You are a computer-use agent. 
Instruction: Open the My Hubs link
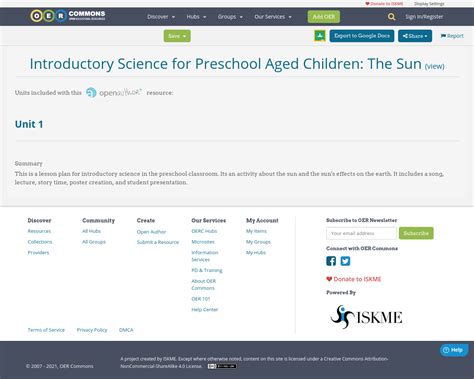click(x=256, y=252)
